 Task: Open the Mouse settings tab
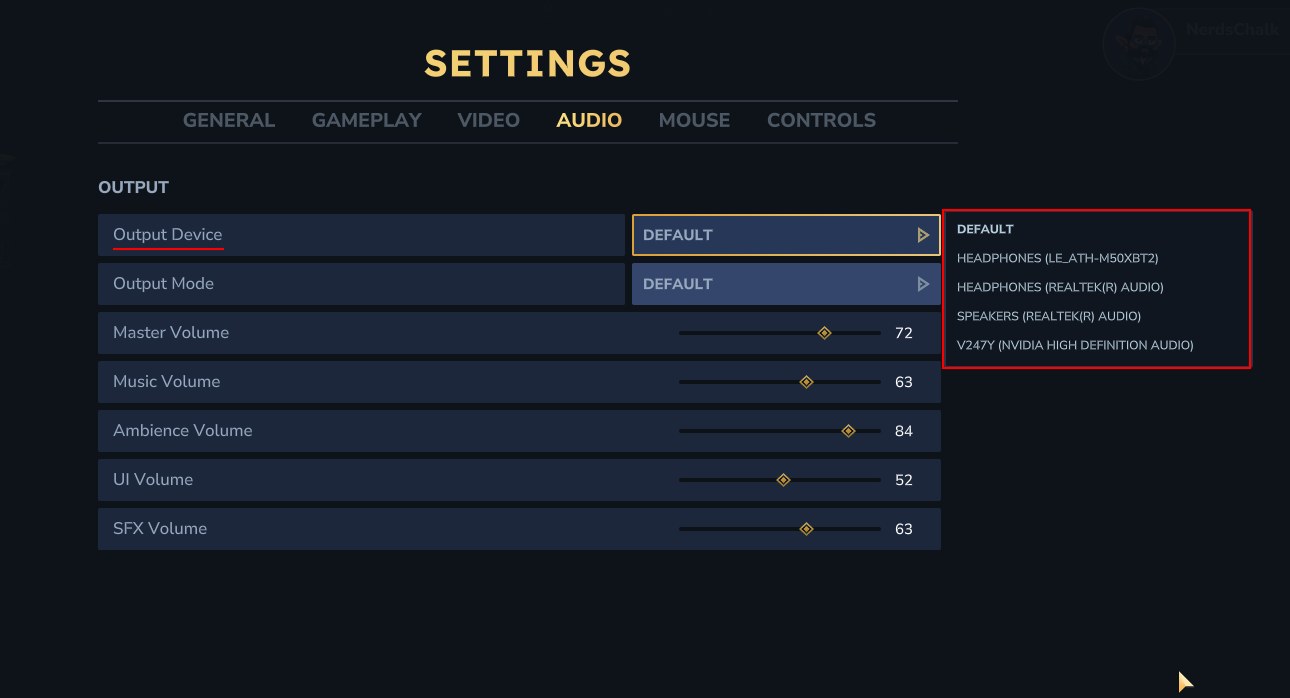(694, 120)
